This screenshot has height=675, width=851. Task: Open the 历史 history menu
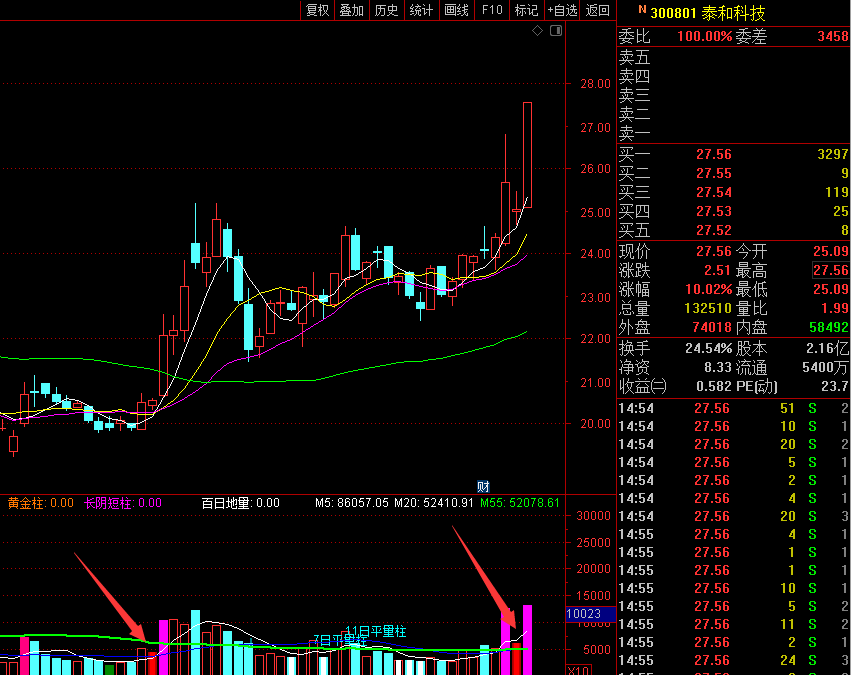[386, 10]
